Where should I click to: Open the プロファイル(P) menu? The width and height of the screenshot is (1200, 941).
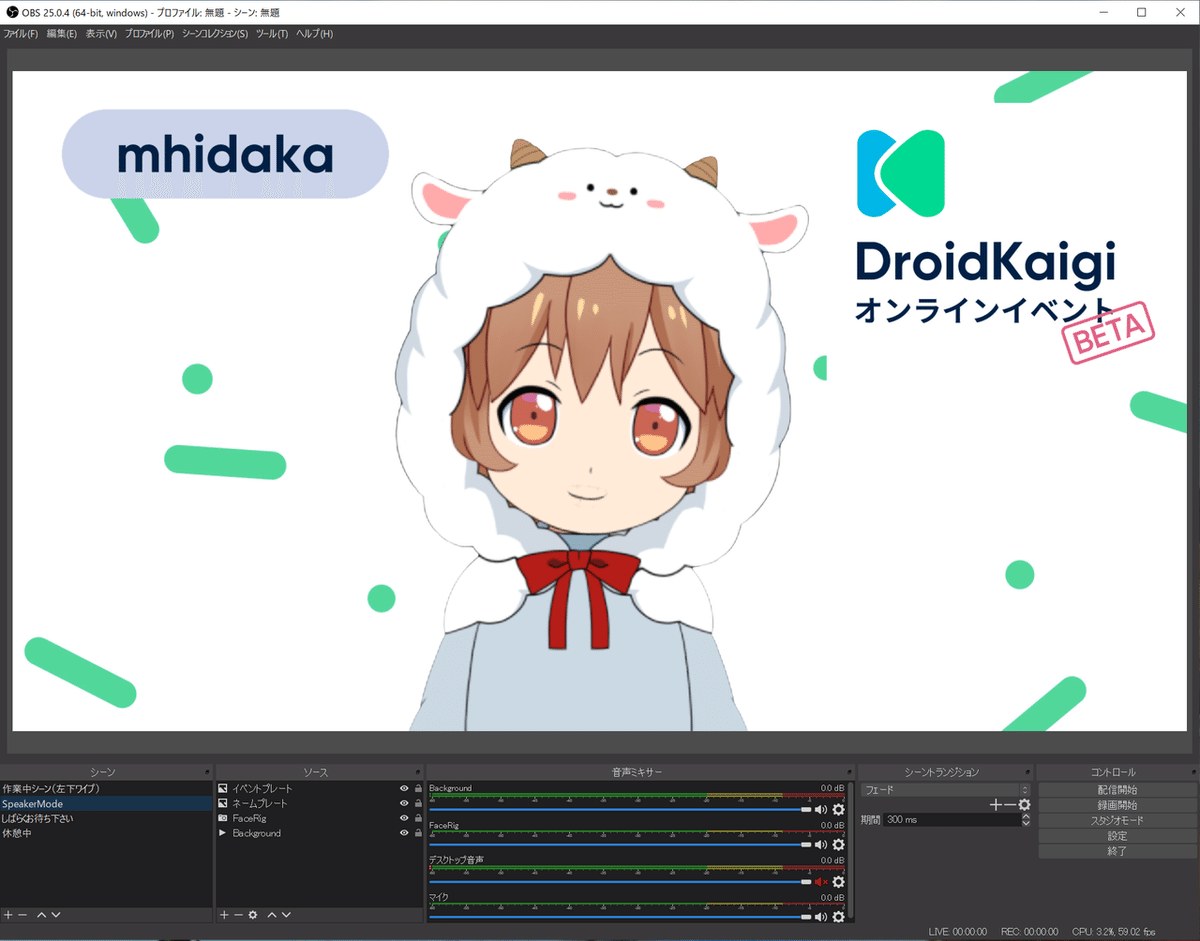tap(149, 34)
